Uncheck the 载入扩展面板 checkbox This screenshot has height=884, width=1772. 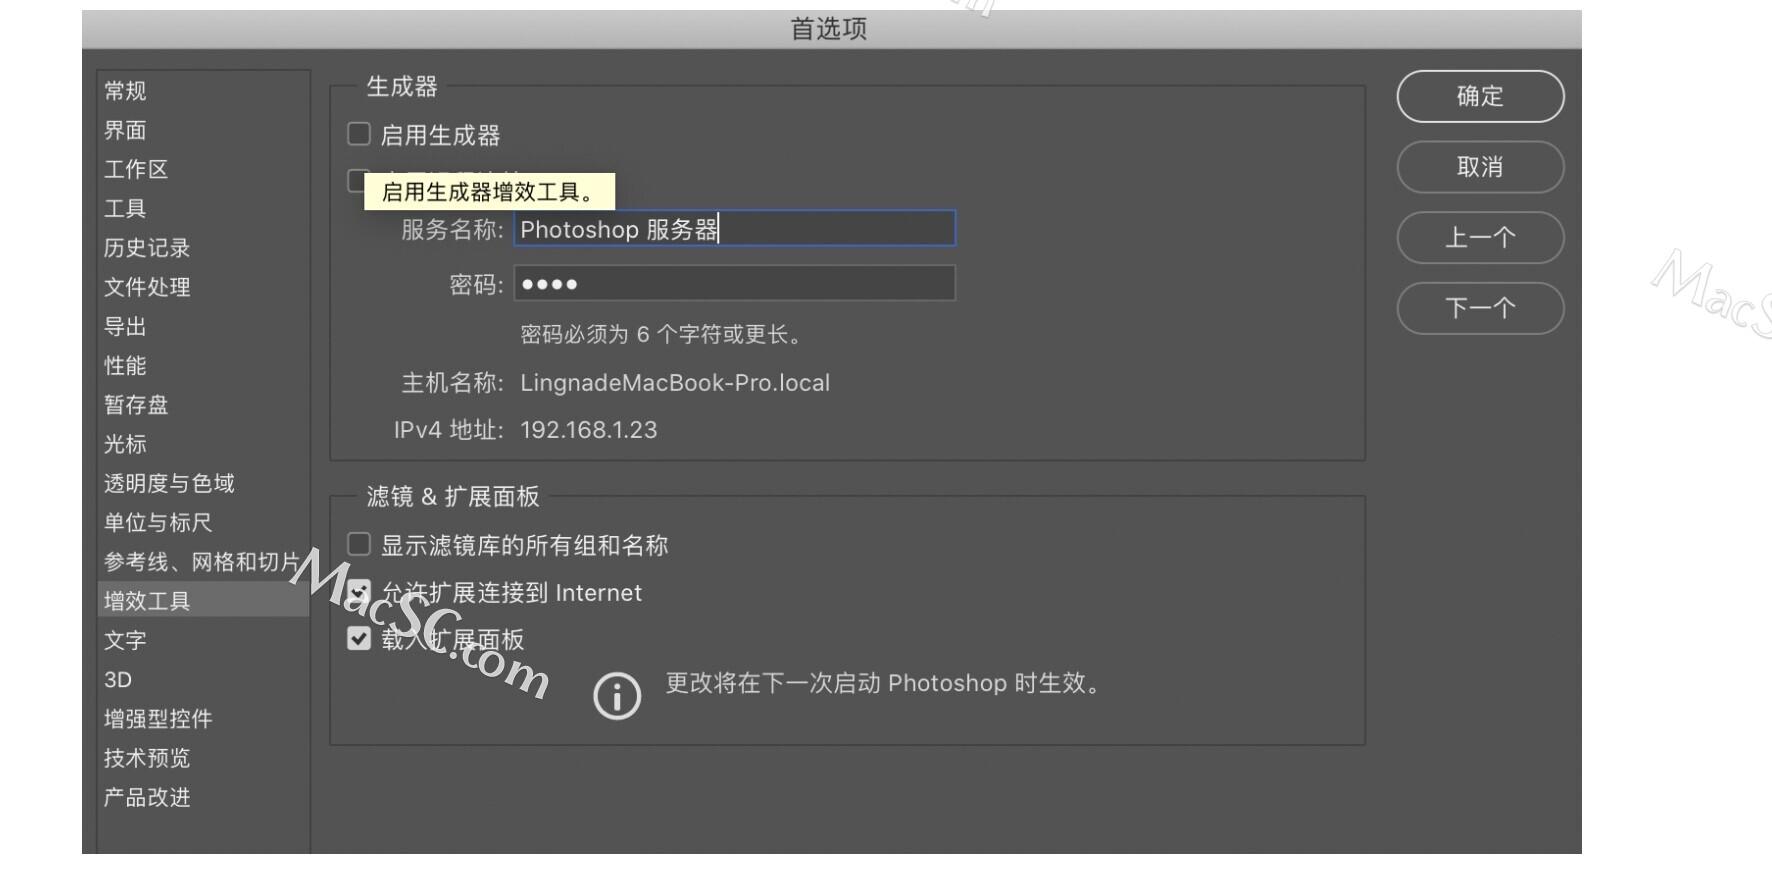[359, 638]
